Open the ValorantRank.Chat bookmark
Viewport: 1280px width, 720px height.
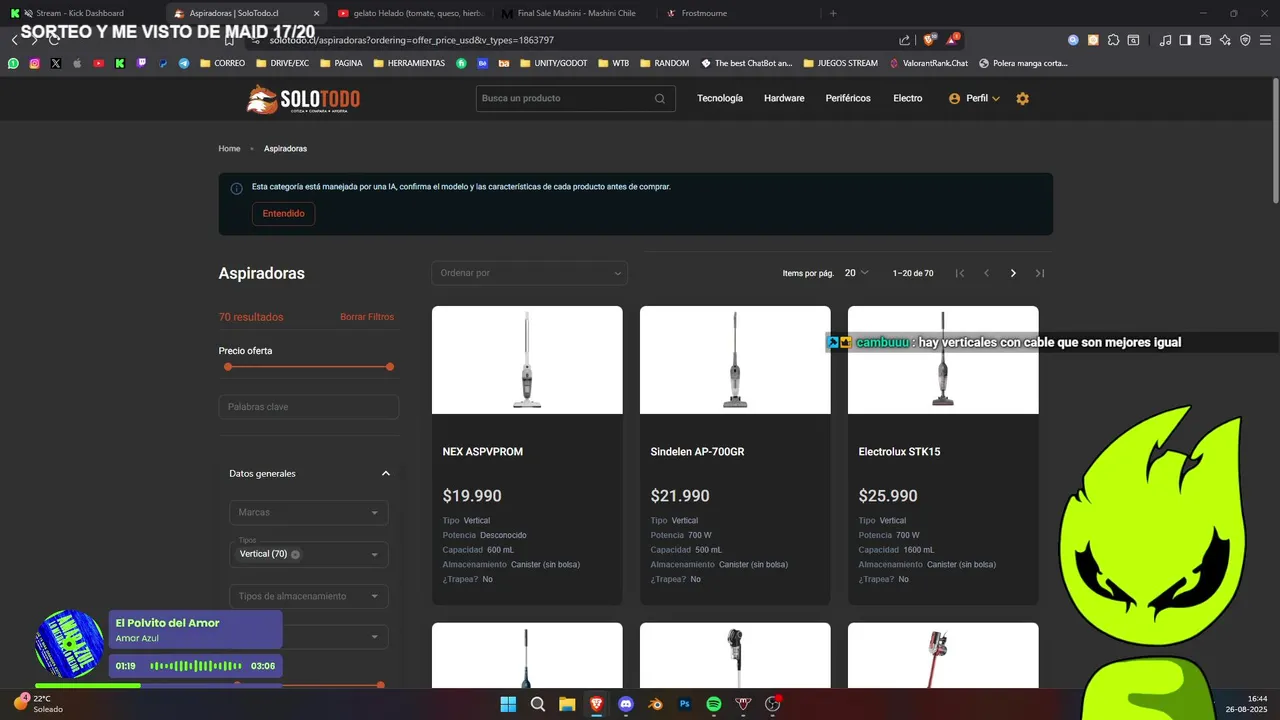click(929, 63)
